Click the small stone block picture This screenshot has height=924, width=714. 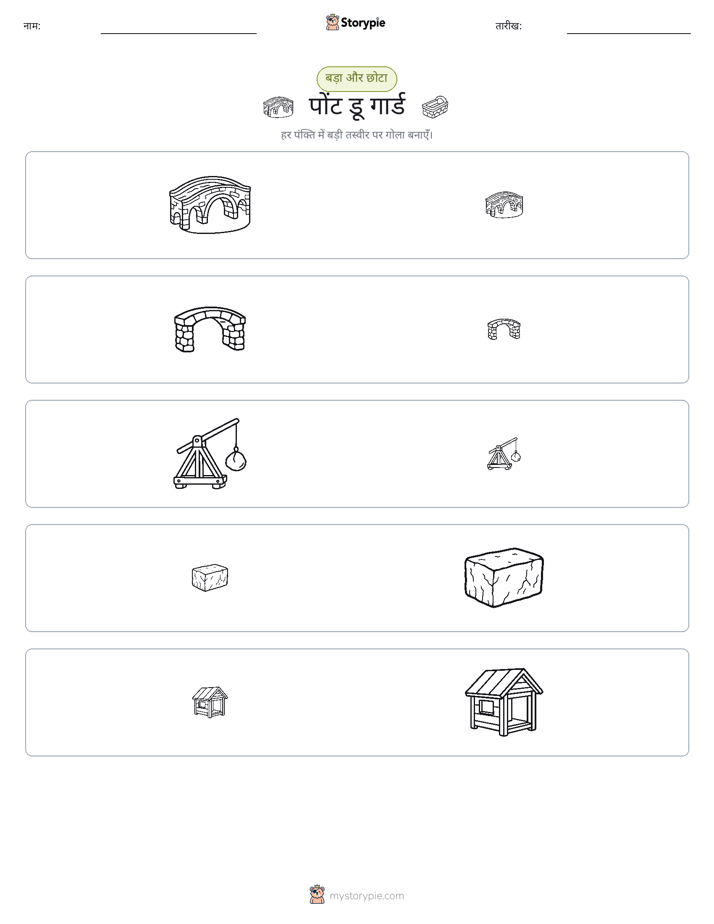click(x=210, y=578)
